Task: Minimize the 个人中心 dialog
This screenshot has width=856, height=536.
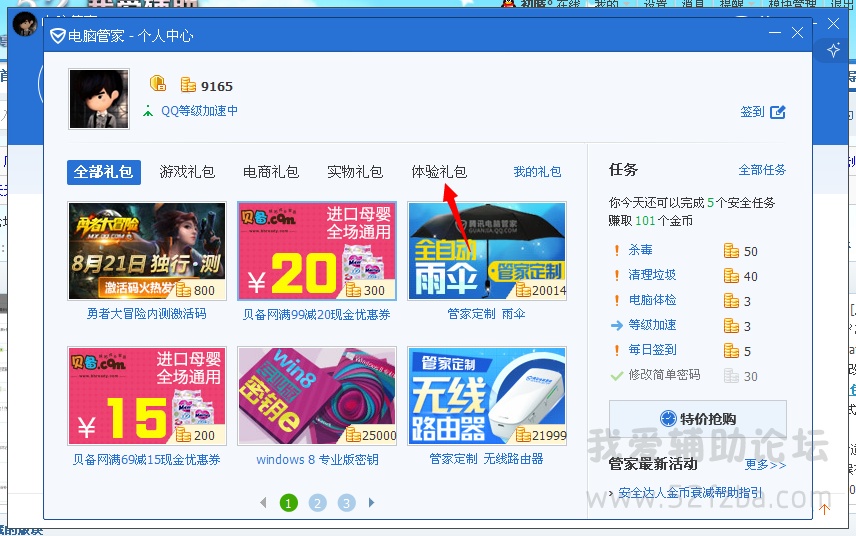Action: 775,33
